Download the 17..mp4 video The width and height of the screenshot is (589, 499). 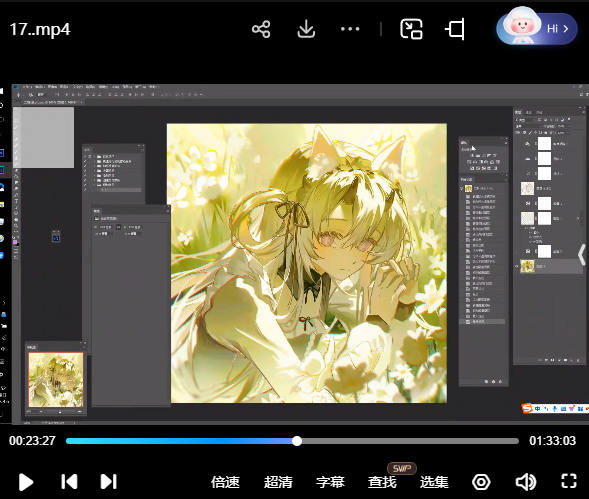pos(306,29)
